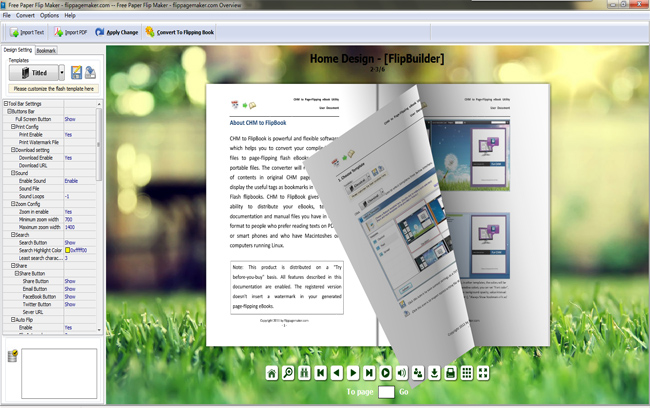Click the settings list scrollbar up arrow

pyautogui.click(x=99, y=104)
